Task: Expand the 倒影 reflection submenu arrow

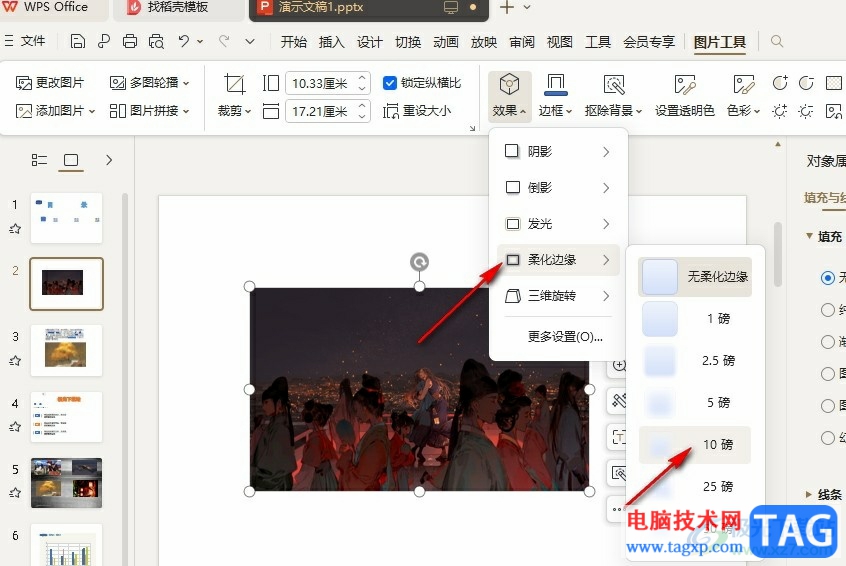Action: (x=606, y=188)
